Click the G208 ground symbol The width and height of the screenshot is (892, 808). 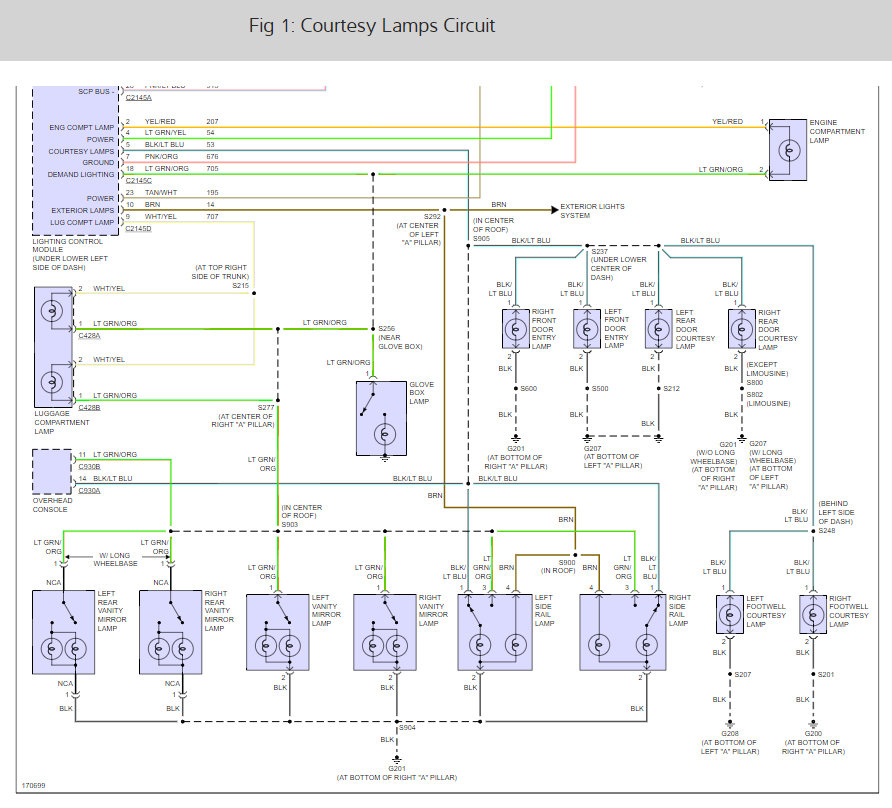pyautogui.click(x=730, y=724)
